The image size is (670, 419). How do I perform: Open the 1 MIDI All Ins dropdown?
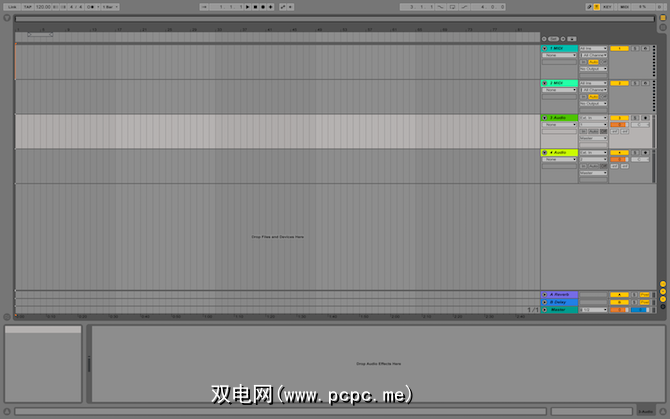coord(593,48)
